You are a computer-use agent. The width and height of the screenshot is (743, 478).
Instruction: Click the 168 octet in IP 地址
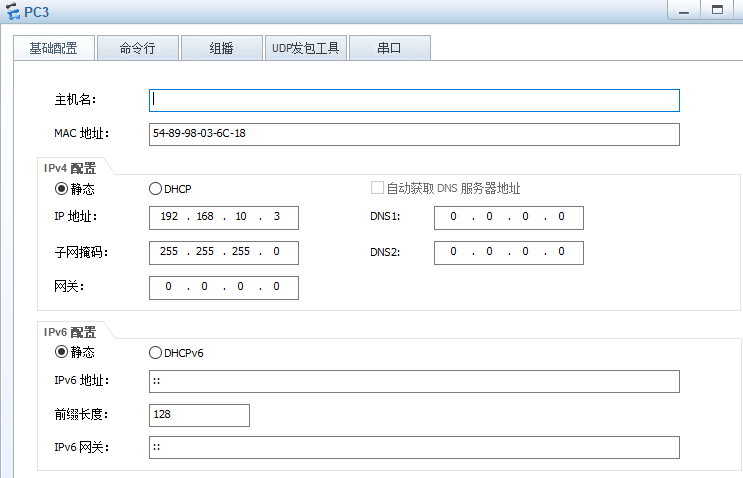(205, 216)
